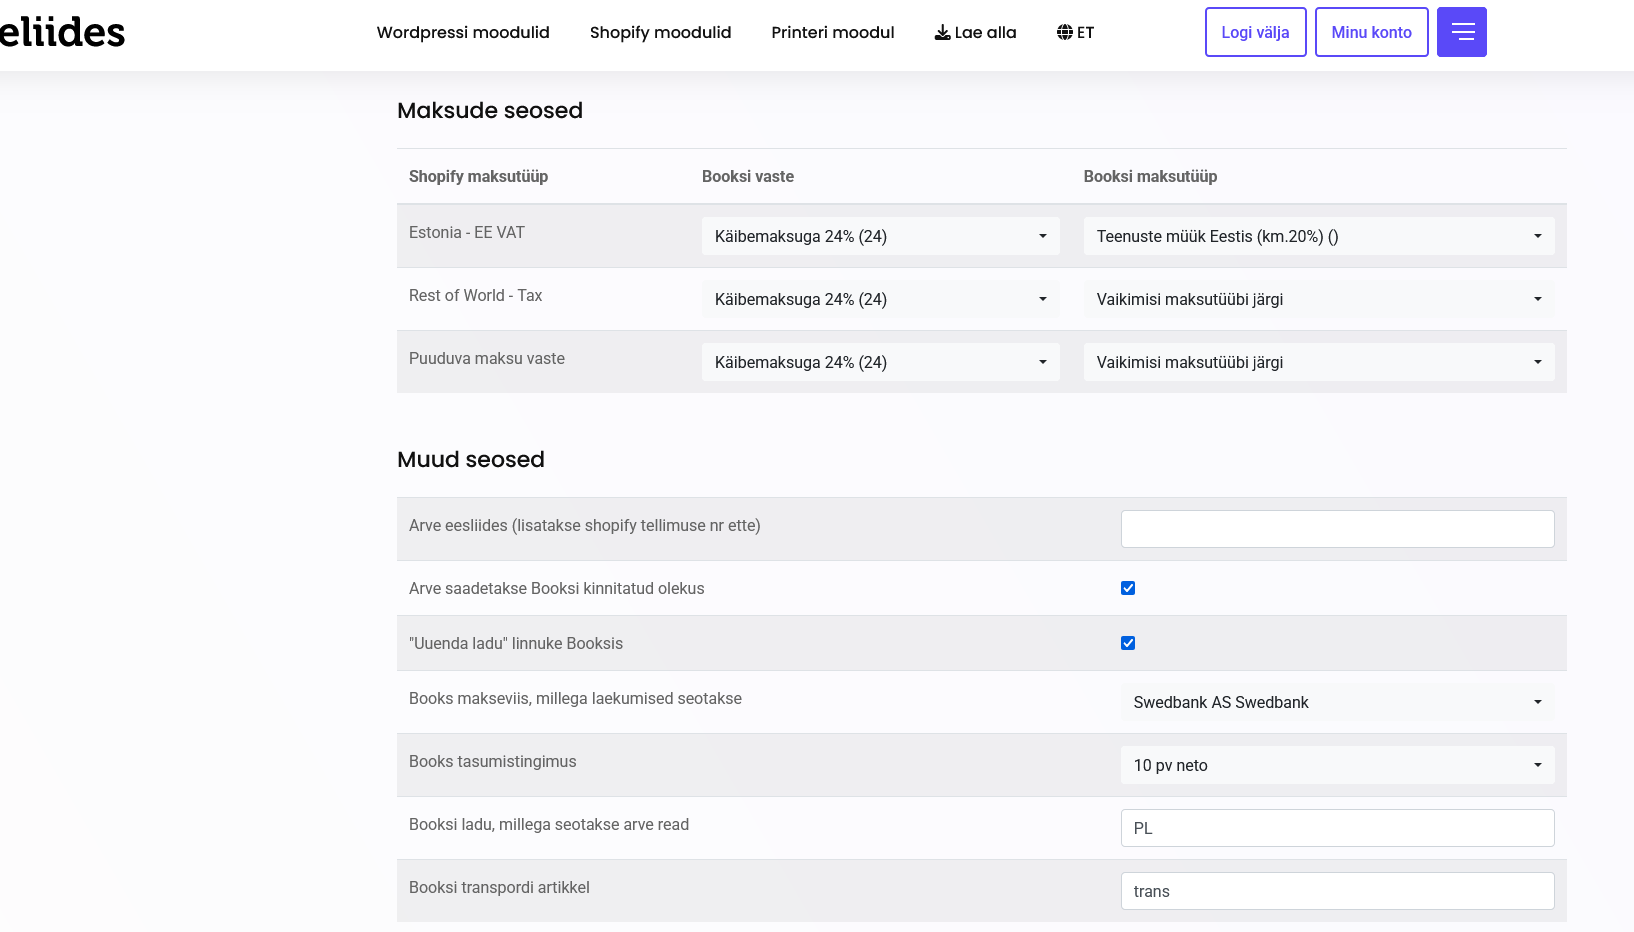
Task: Open Booksi vaste dropdown for Rest of World
Action: tap(880, 299)
